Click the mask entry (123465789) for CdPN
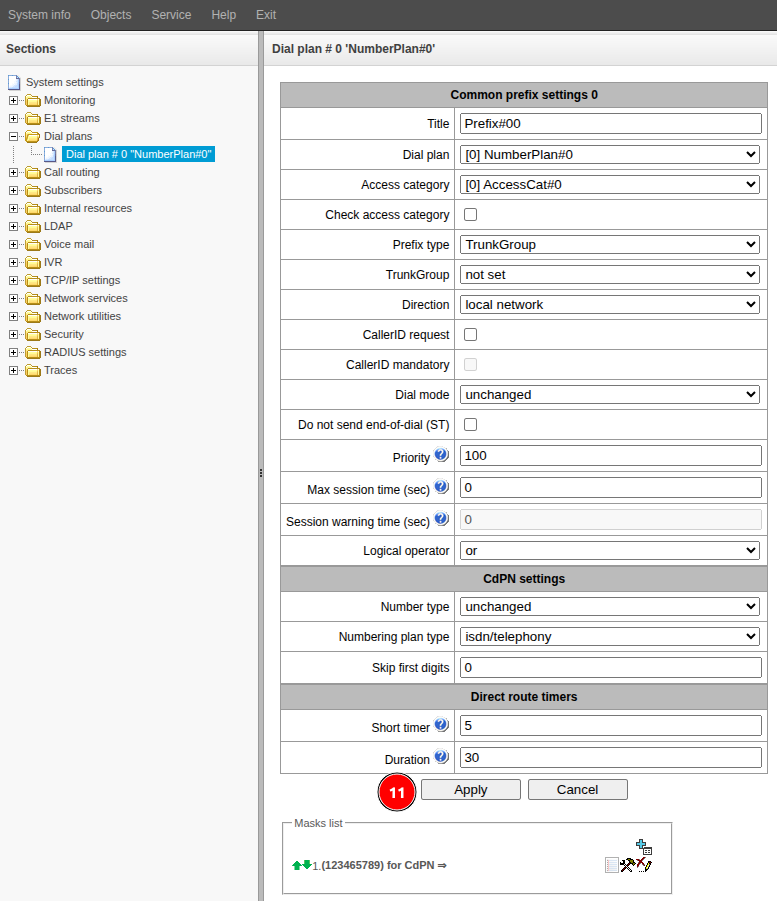 tap(383, 865)
